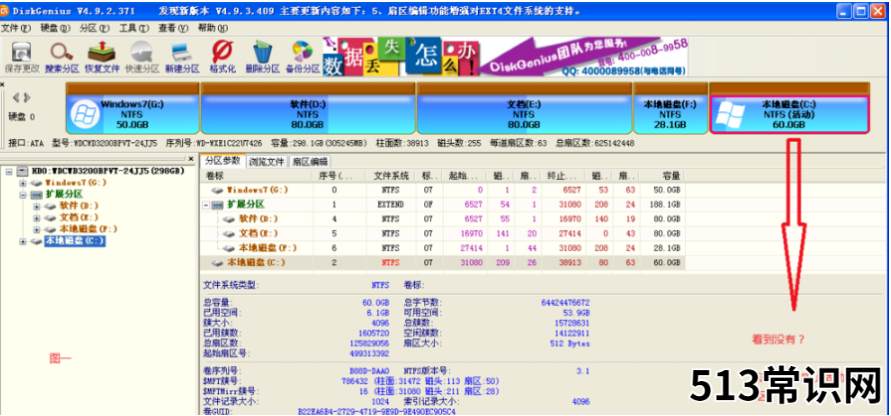Click drive icon beside 文档(E:) in tree
Viewport: 891px width, 416px height.
point(52,218)
